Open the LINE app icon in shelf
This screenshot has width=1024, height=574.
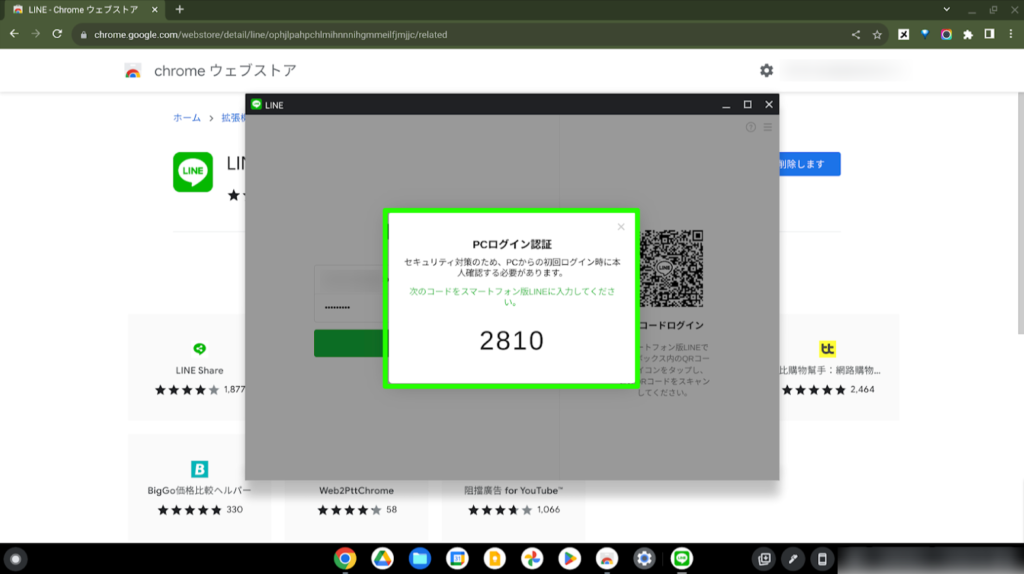click(681, 558)
